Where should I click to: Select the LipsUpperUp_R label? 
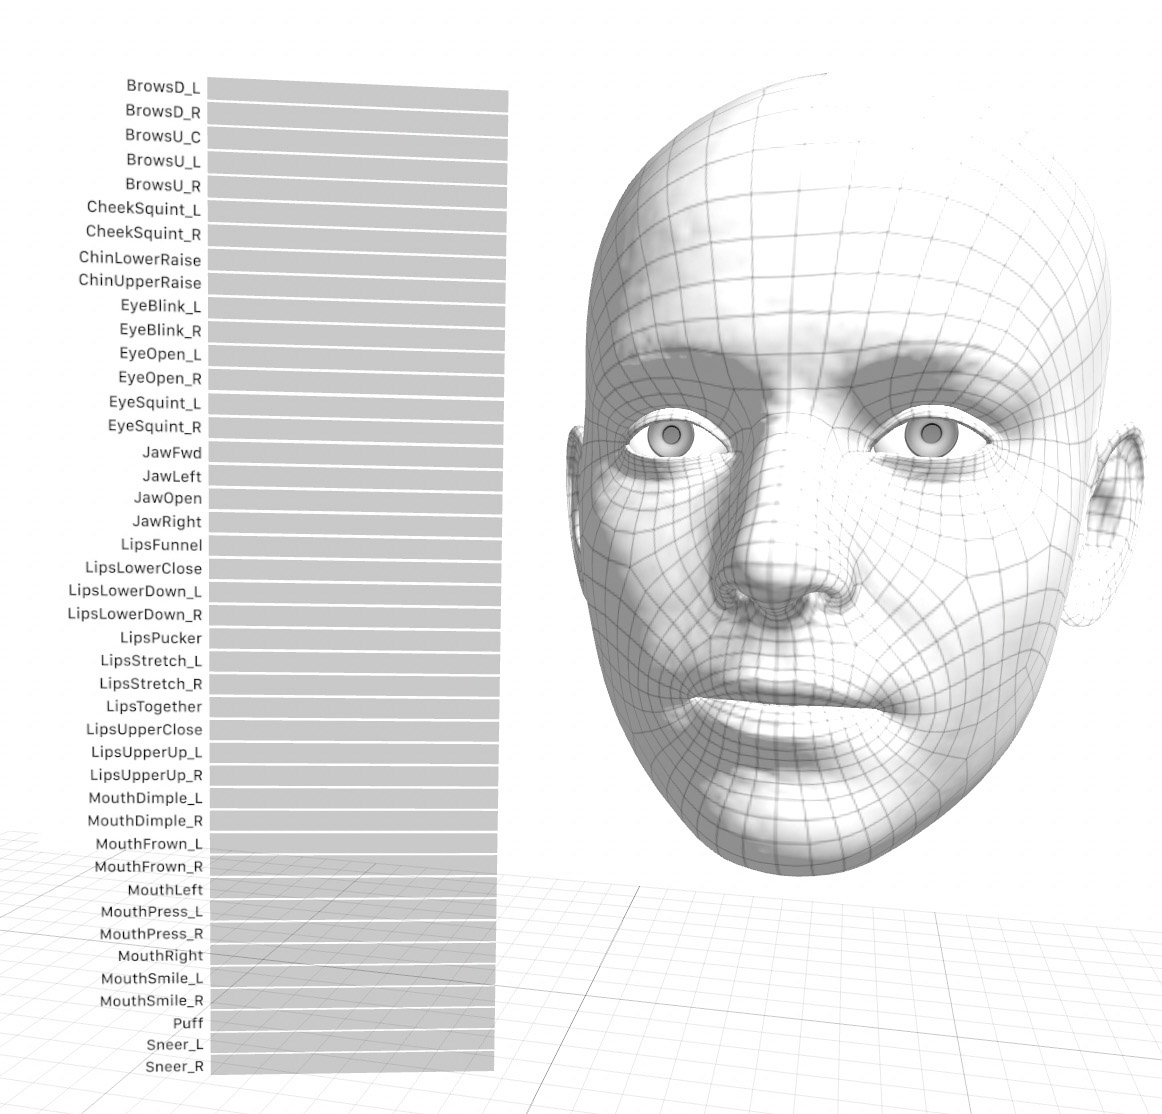click(147, 775)
